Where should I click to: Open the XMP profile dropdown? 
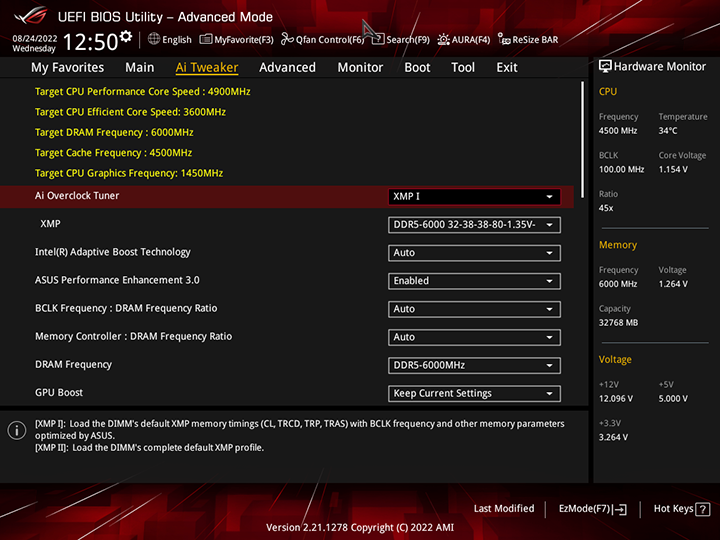click(474, 225)
